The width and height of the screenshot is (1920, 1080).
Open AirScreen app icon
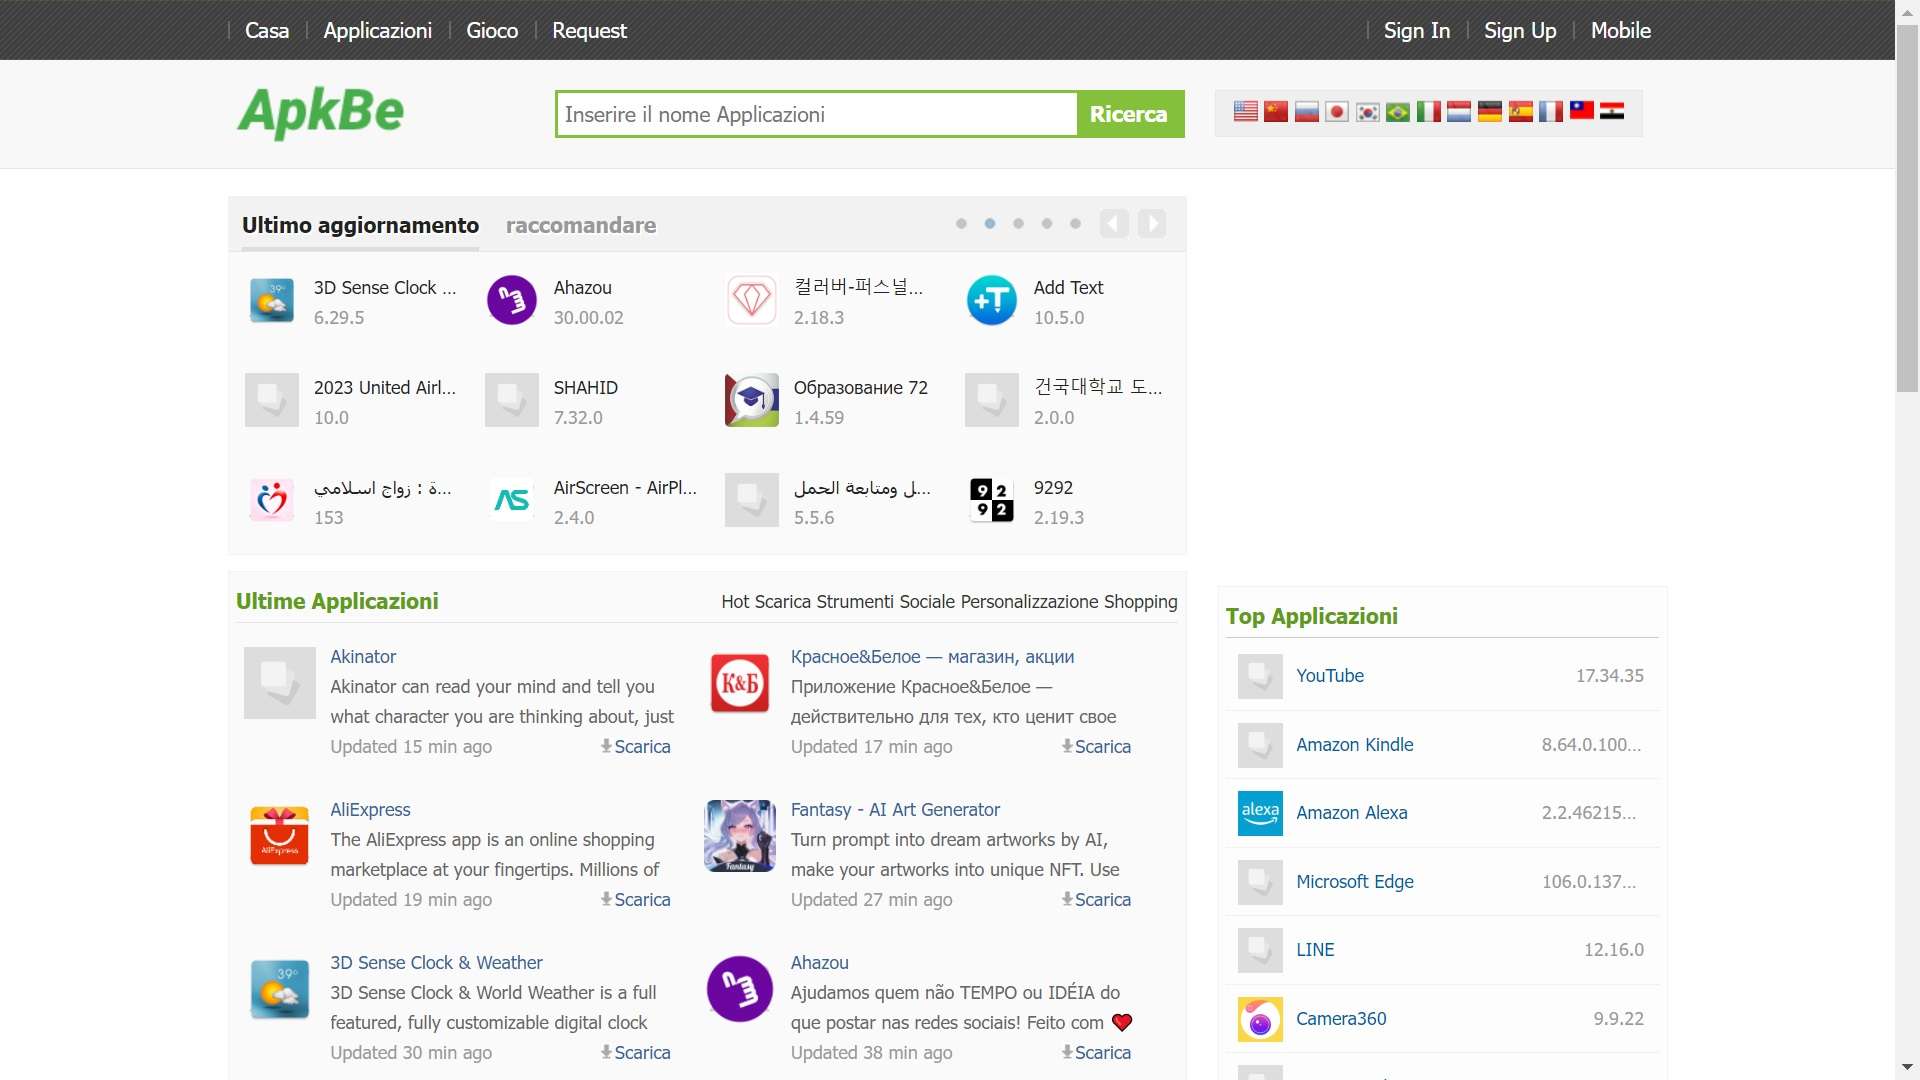click(512, 500)
